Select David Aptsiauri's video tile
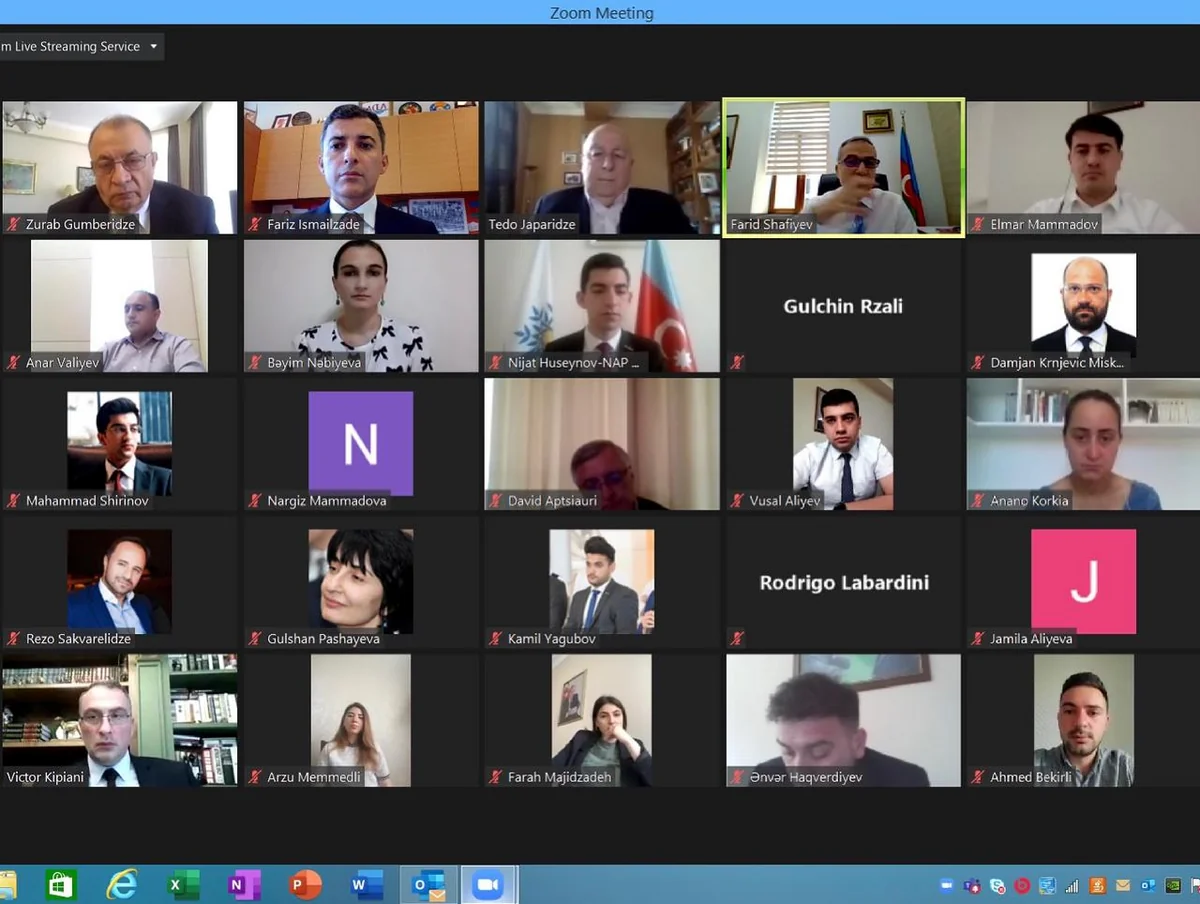Viewport: 1200px width, 904px height. (x=602, y=444)
